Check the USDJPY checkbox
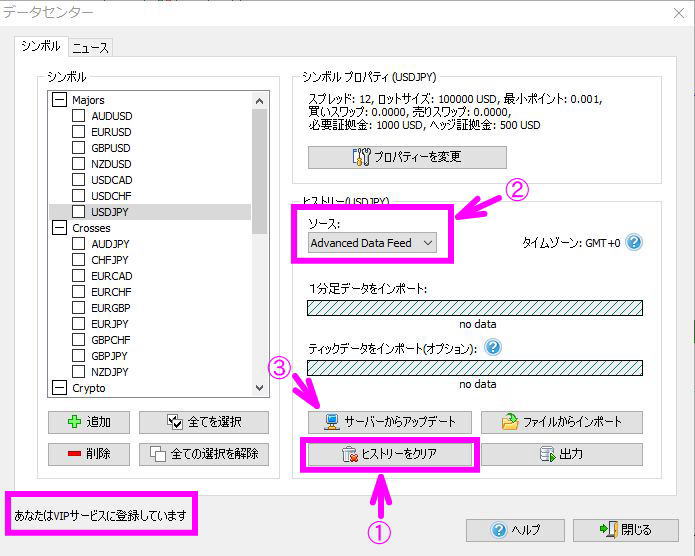 click(78, 211)
